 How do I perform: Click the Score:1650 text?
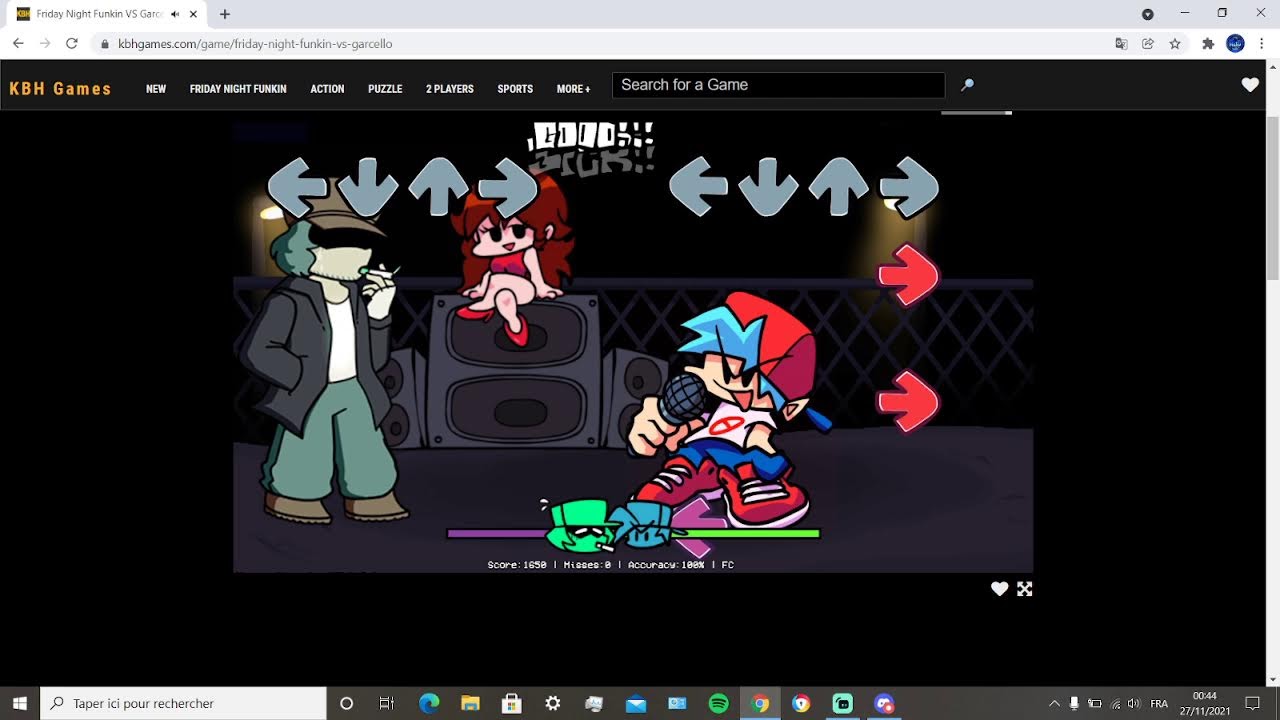517,565
